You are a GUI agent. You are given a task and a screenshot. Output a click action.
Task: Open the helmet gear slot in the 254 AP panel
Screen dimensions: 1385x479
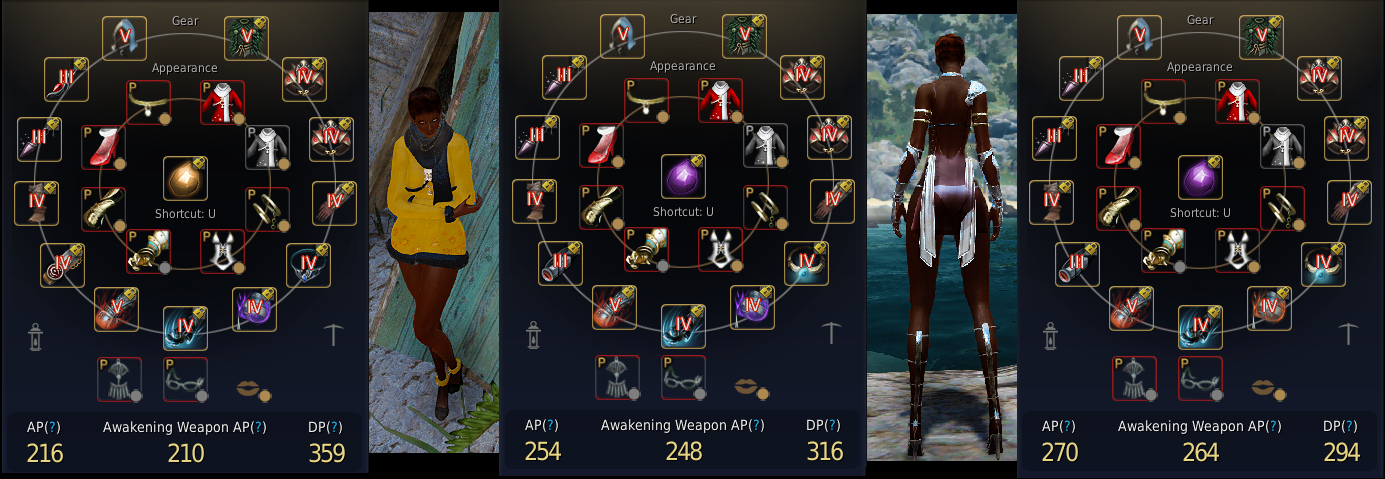pyautogui.click(x=622, y=37)
